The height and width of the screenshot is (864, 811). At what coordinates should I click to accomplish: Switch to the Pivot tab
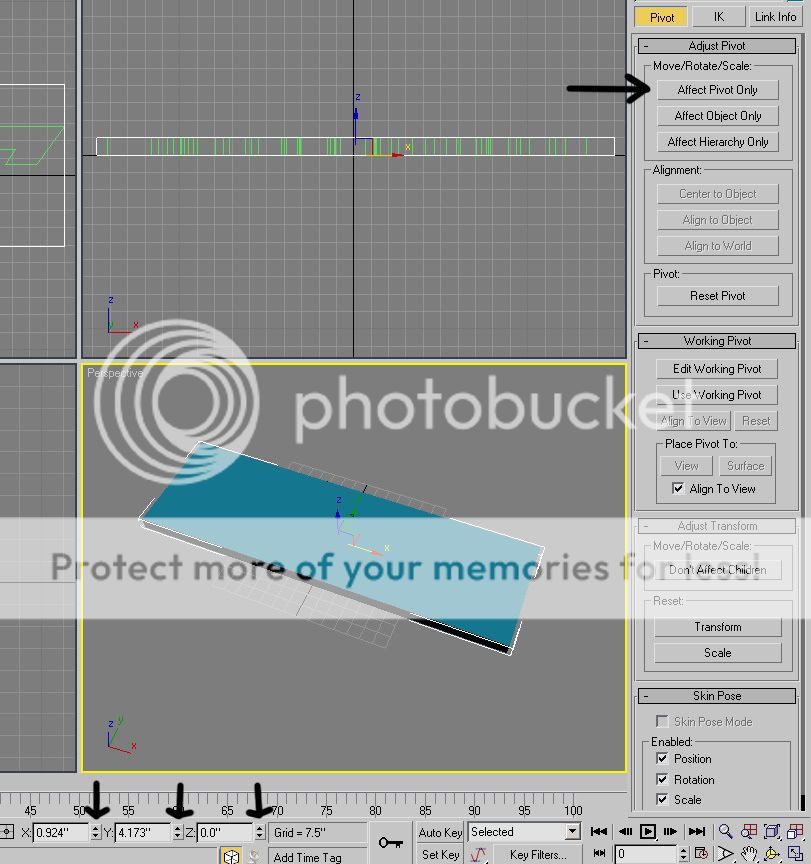662,17
